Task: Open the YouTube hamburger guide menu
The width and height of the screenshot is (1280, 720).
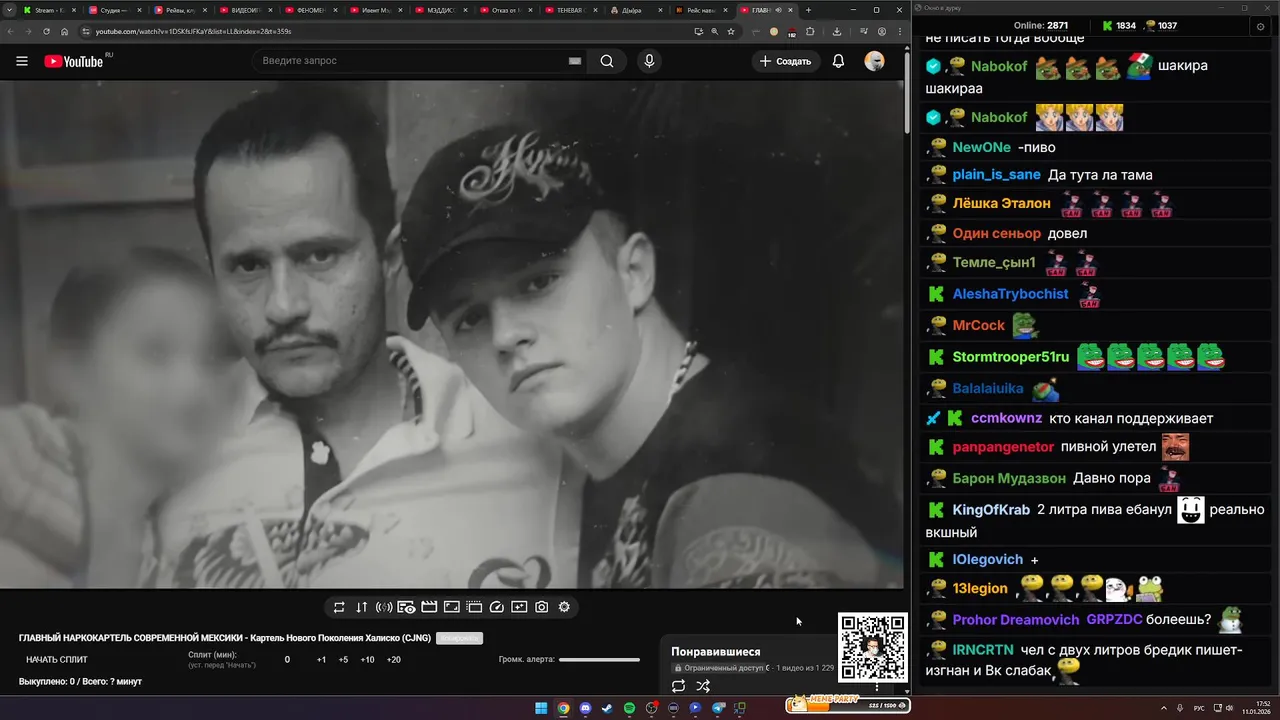Action: click(x=22, y=61)
